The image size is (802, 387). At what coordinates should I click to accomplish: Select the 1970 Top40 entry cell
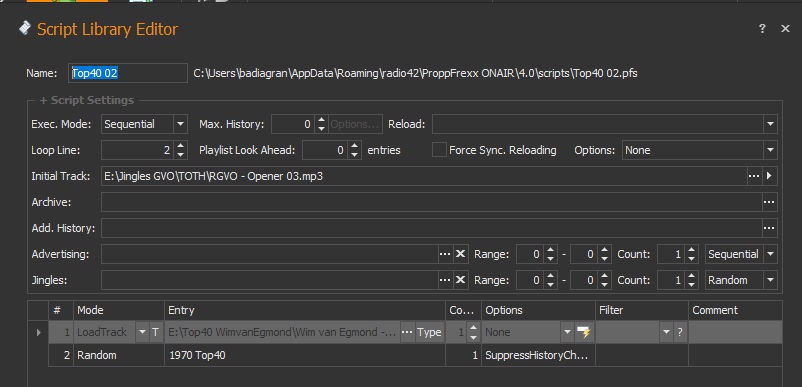tap(305, 355)
